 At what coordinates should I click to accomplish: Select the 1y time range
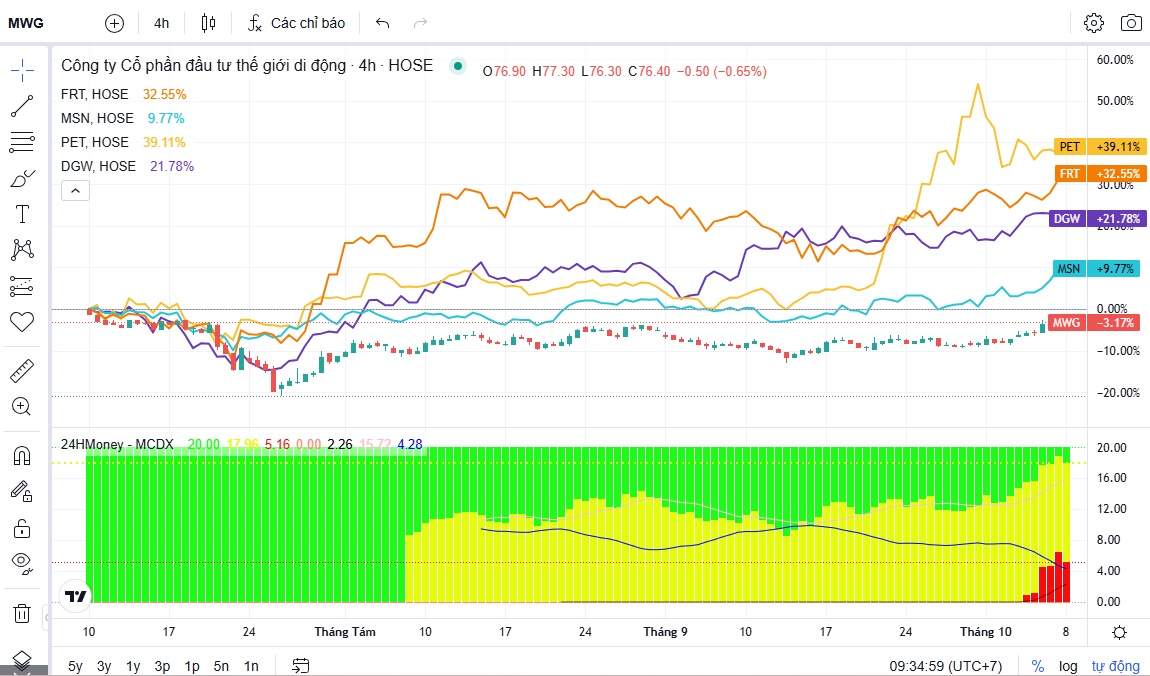(x=133, y=666)
